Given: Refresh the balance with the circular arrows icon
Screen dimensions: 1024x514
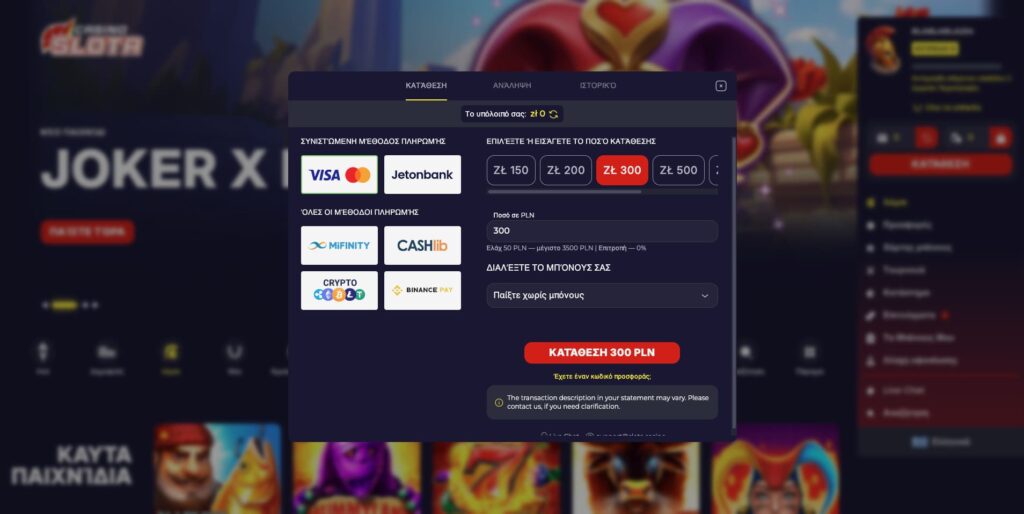Looking at the screenshot, I should [x=554, y=114].
